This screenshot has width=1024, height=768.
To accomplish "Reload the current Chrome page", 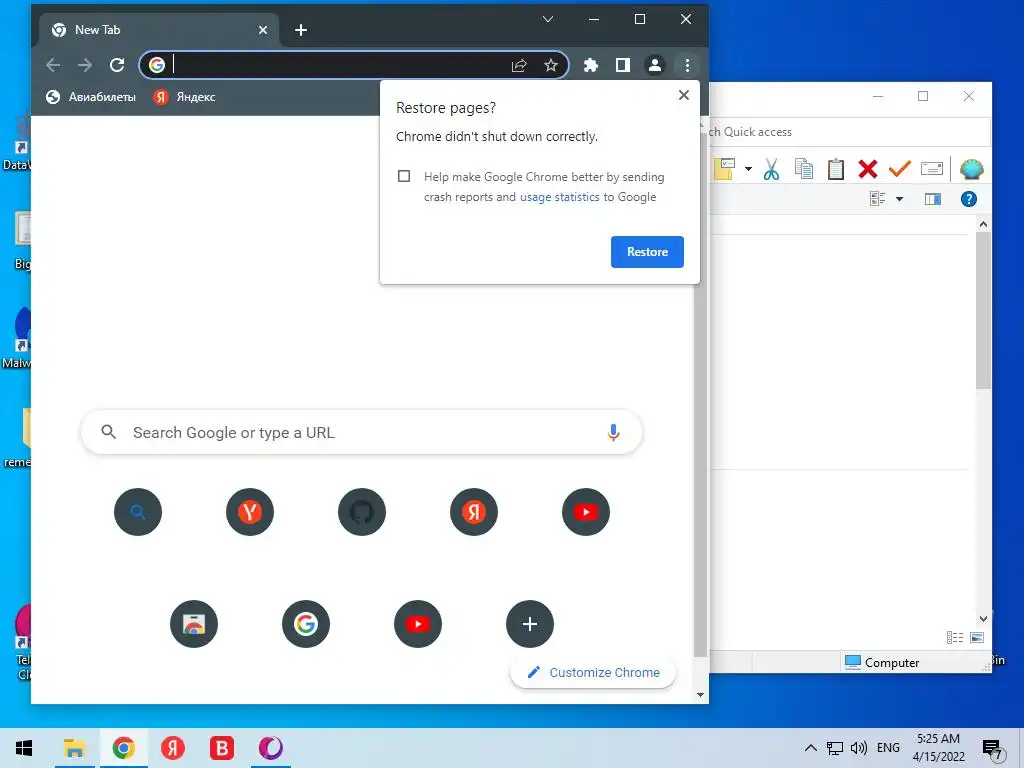I will point(117,65).
